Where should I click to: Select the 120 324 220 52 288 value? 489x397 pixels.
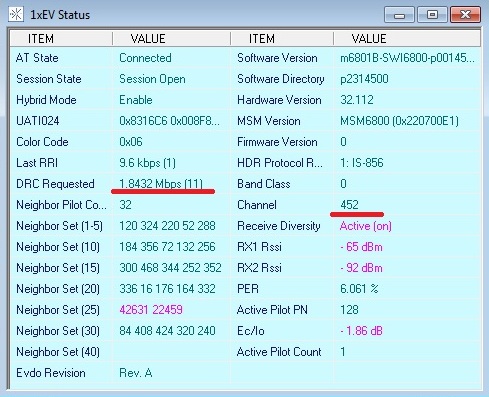(x=167, y=226)
